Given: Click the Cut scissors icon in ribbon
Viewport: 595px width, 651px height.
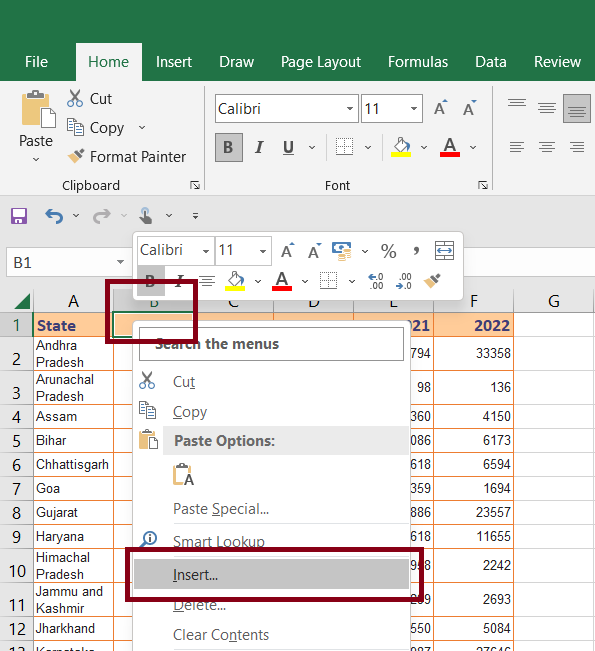Looking at the screenshot, I should pyautogui.click(x=75, y=98).
